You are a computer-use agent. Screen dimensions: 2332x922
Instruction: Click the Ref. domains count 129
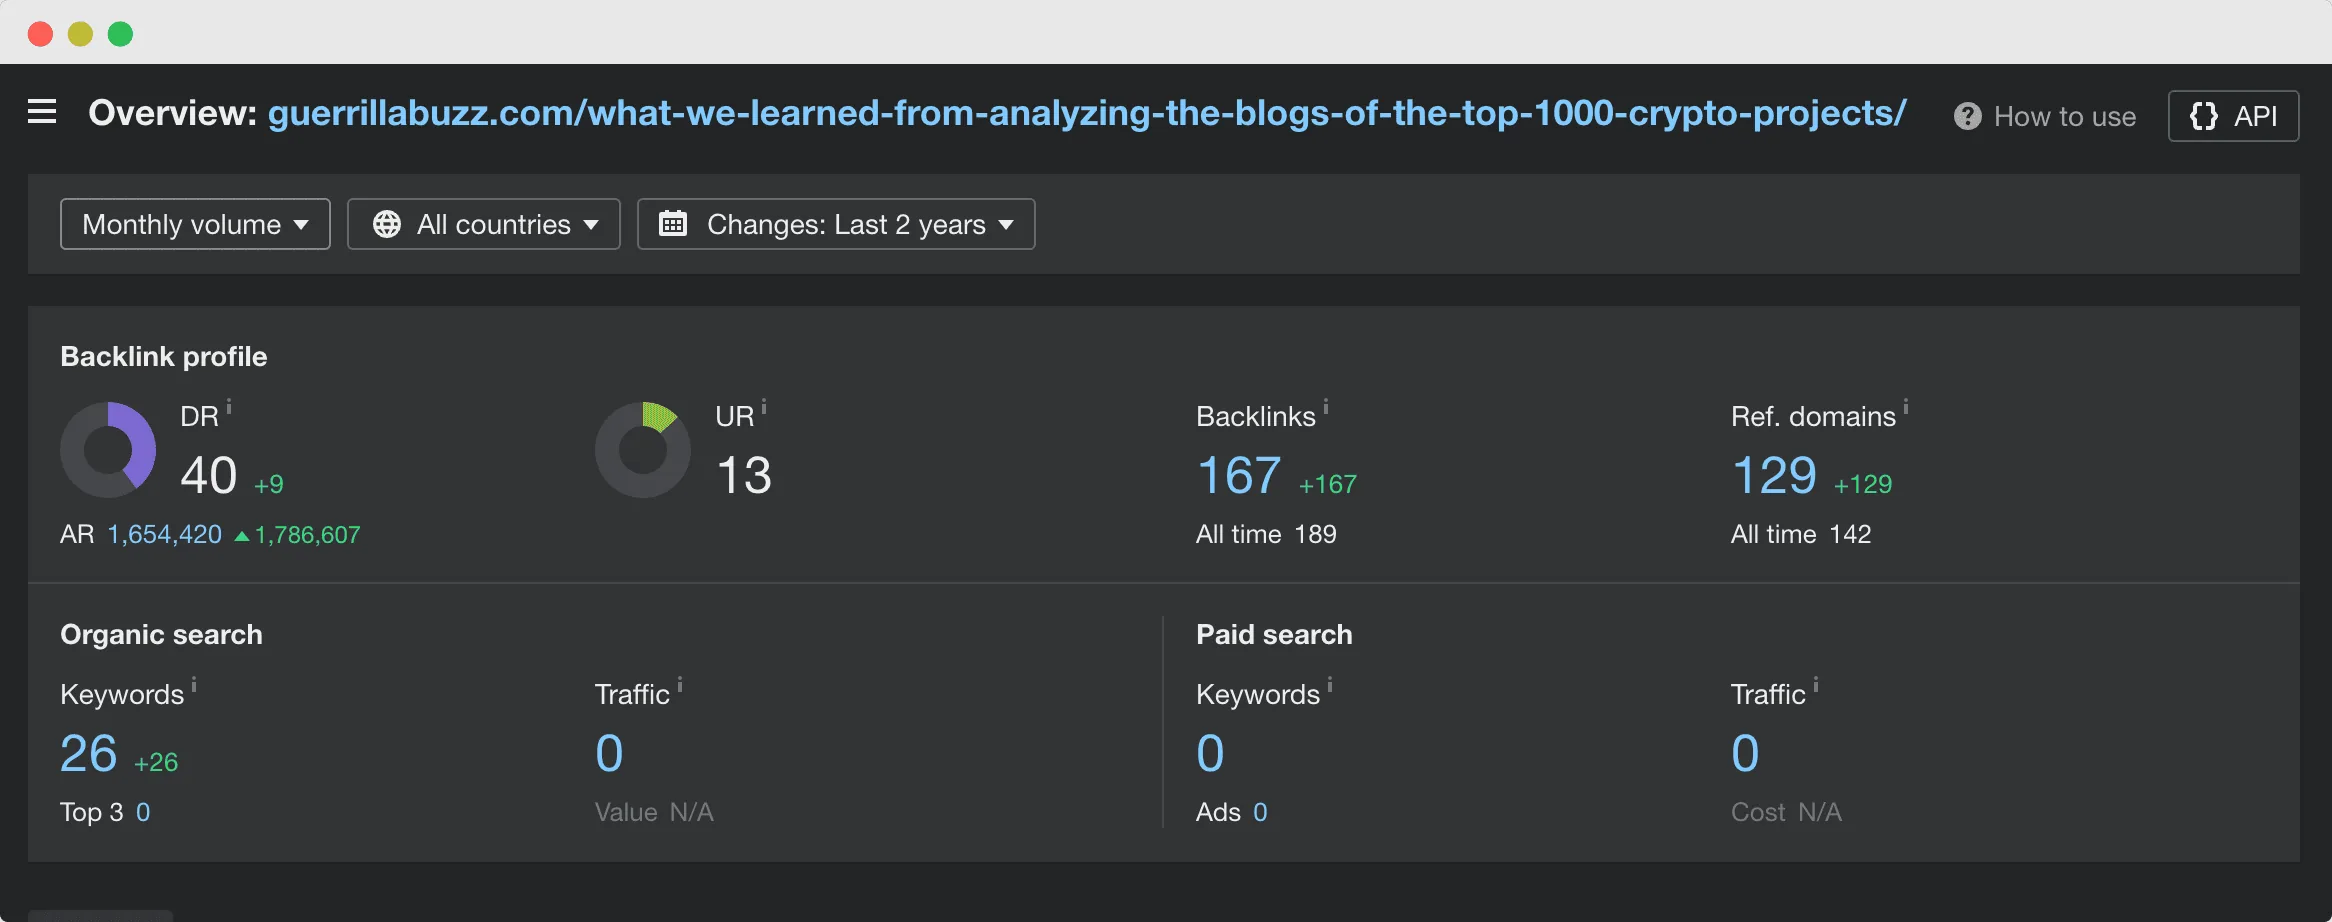pyautogui.click(x=1773, y=475)
